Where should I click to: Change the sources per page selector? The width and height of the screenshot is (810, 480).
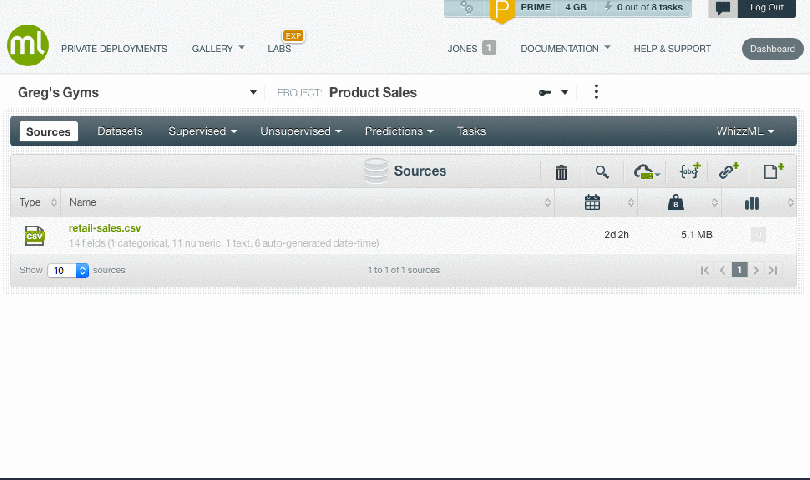68,270
